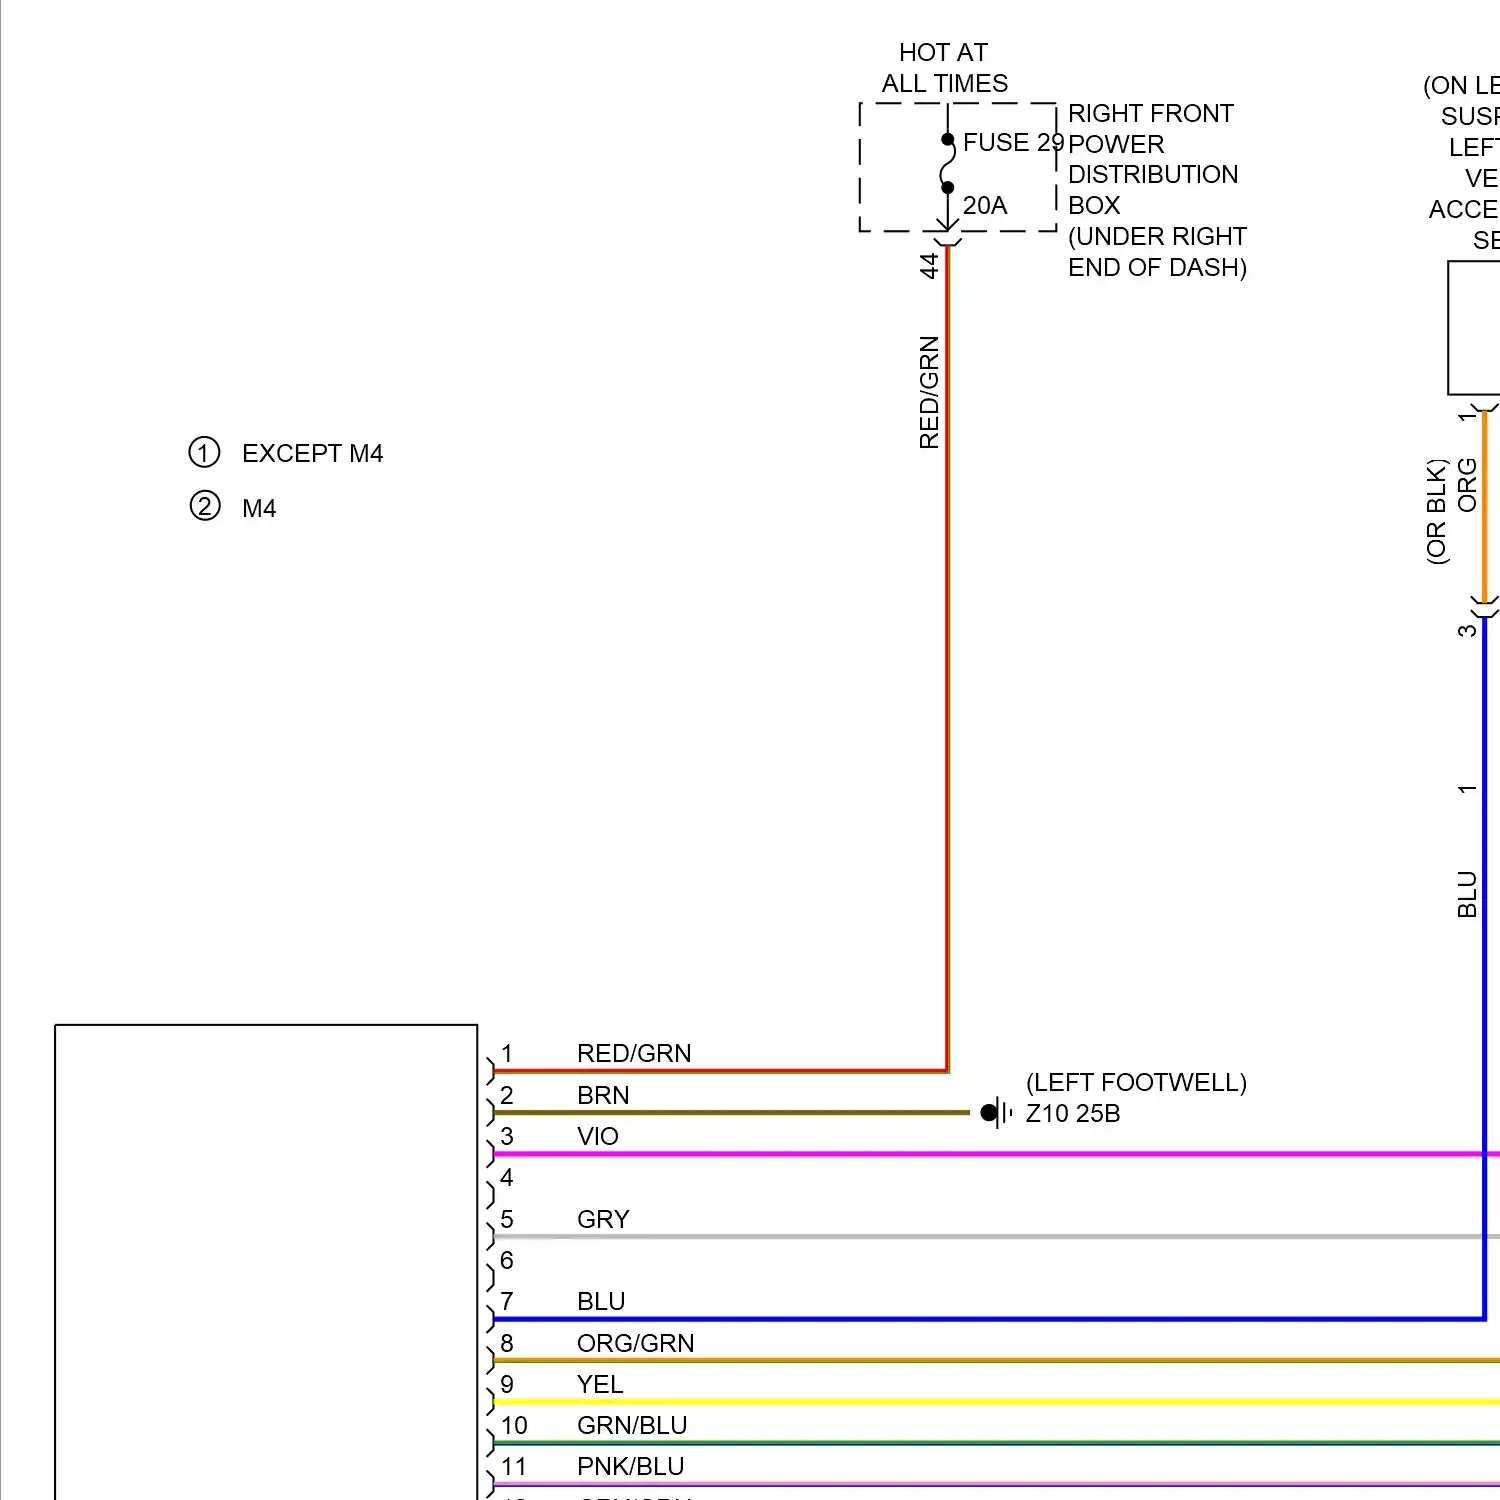Click the 'PNK/BLU' wire label at pin 11
Viewport: 1500px width, 1500px height.
click(631, 1467)
